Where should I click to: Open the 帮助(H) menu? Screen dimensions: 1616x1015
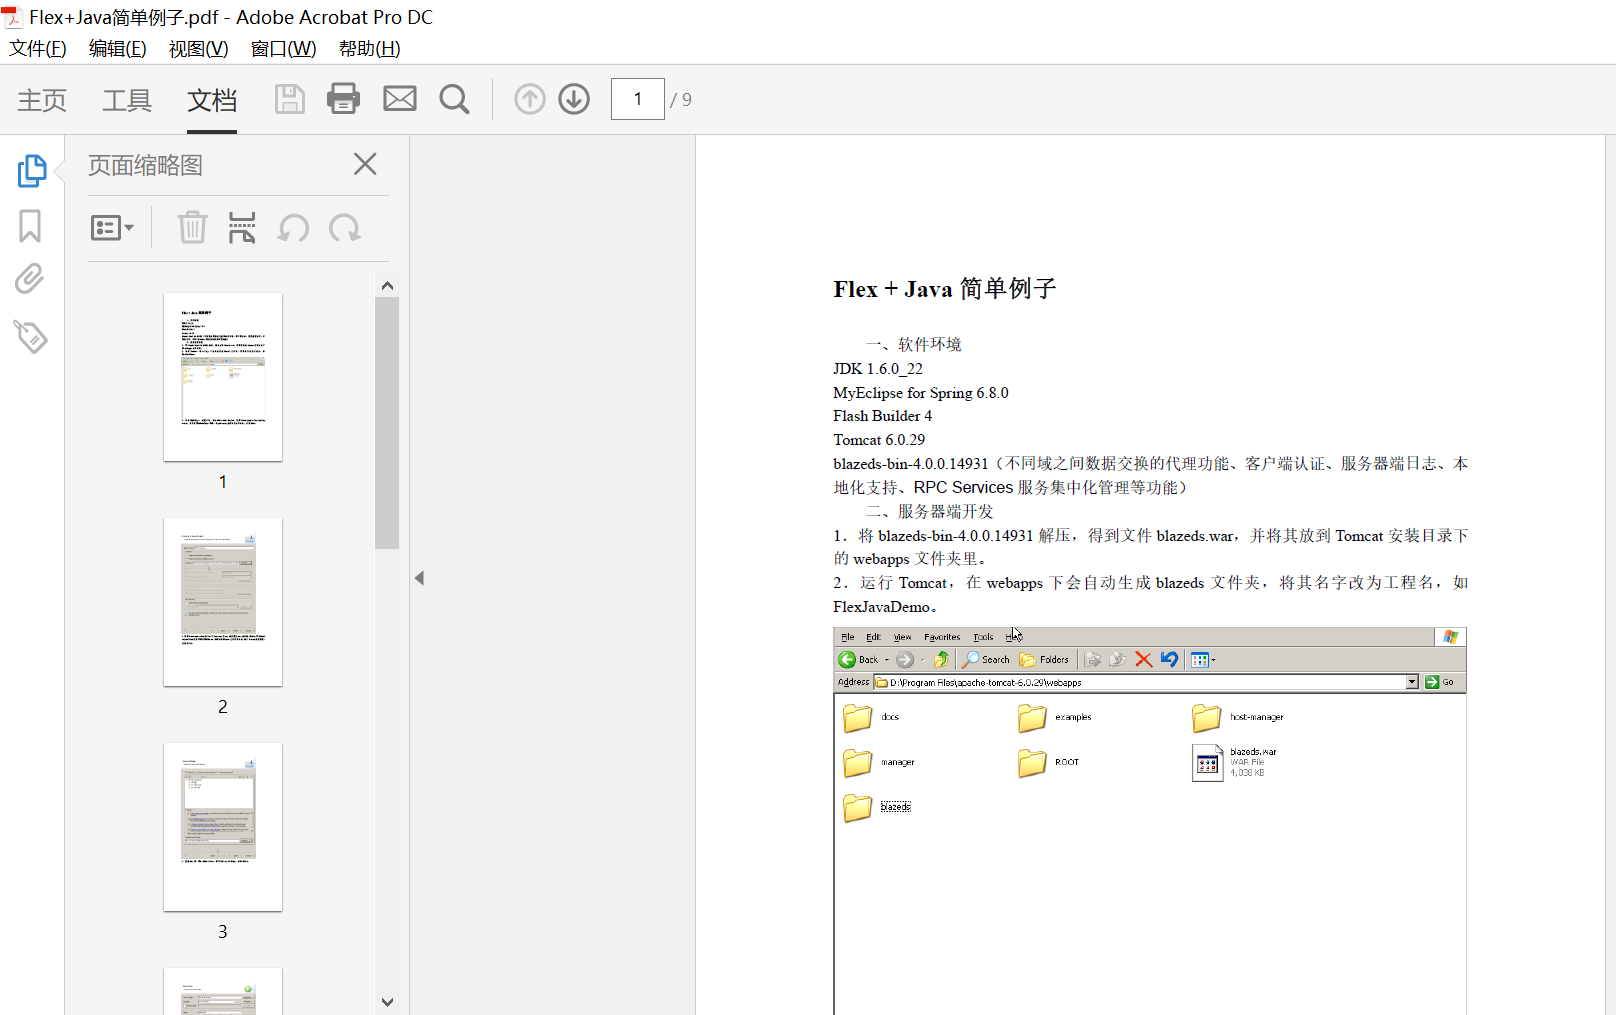pyautogui.click(x=369, y=49)
